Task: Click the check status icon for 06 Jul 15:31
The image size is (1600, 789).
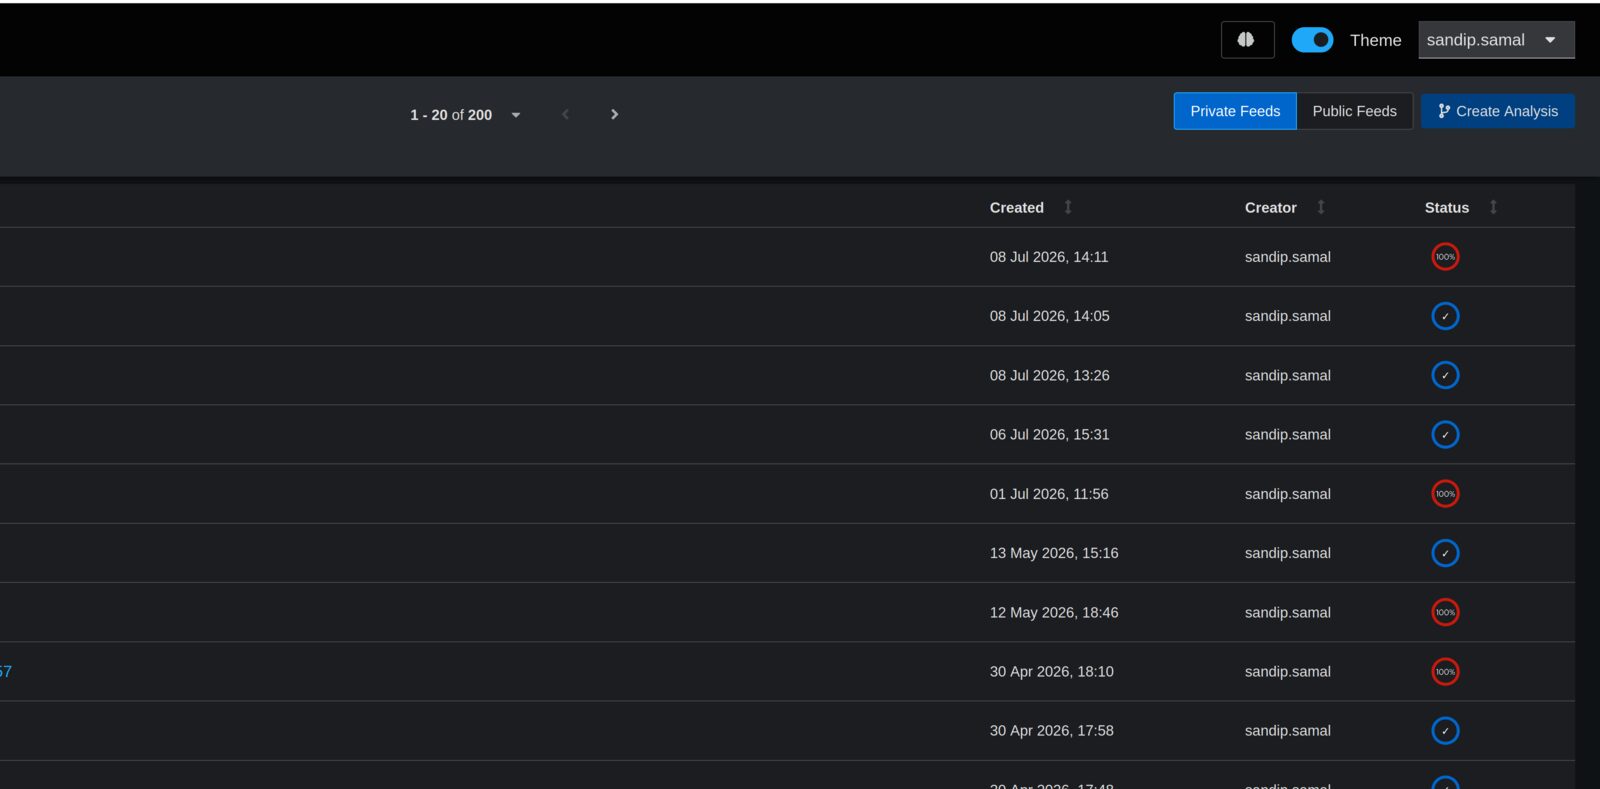Action: [x=1445, y=435]
